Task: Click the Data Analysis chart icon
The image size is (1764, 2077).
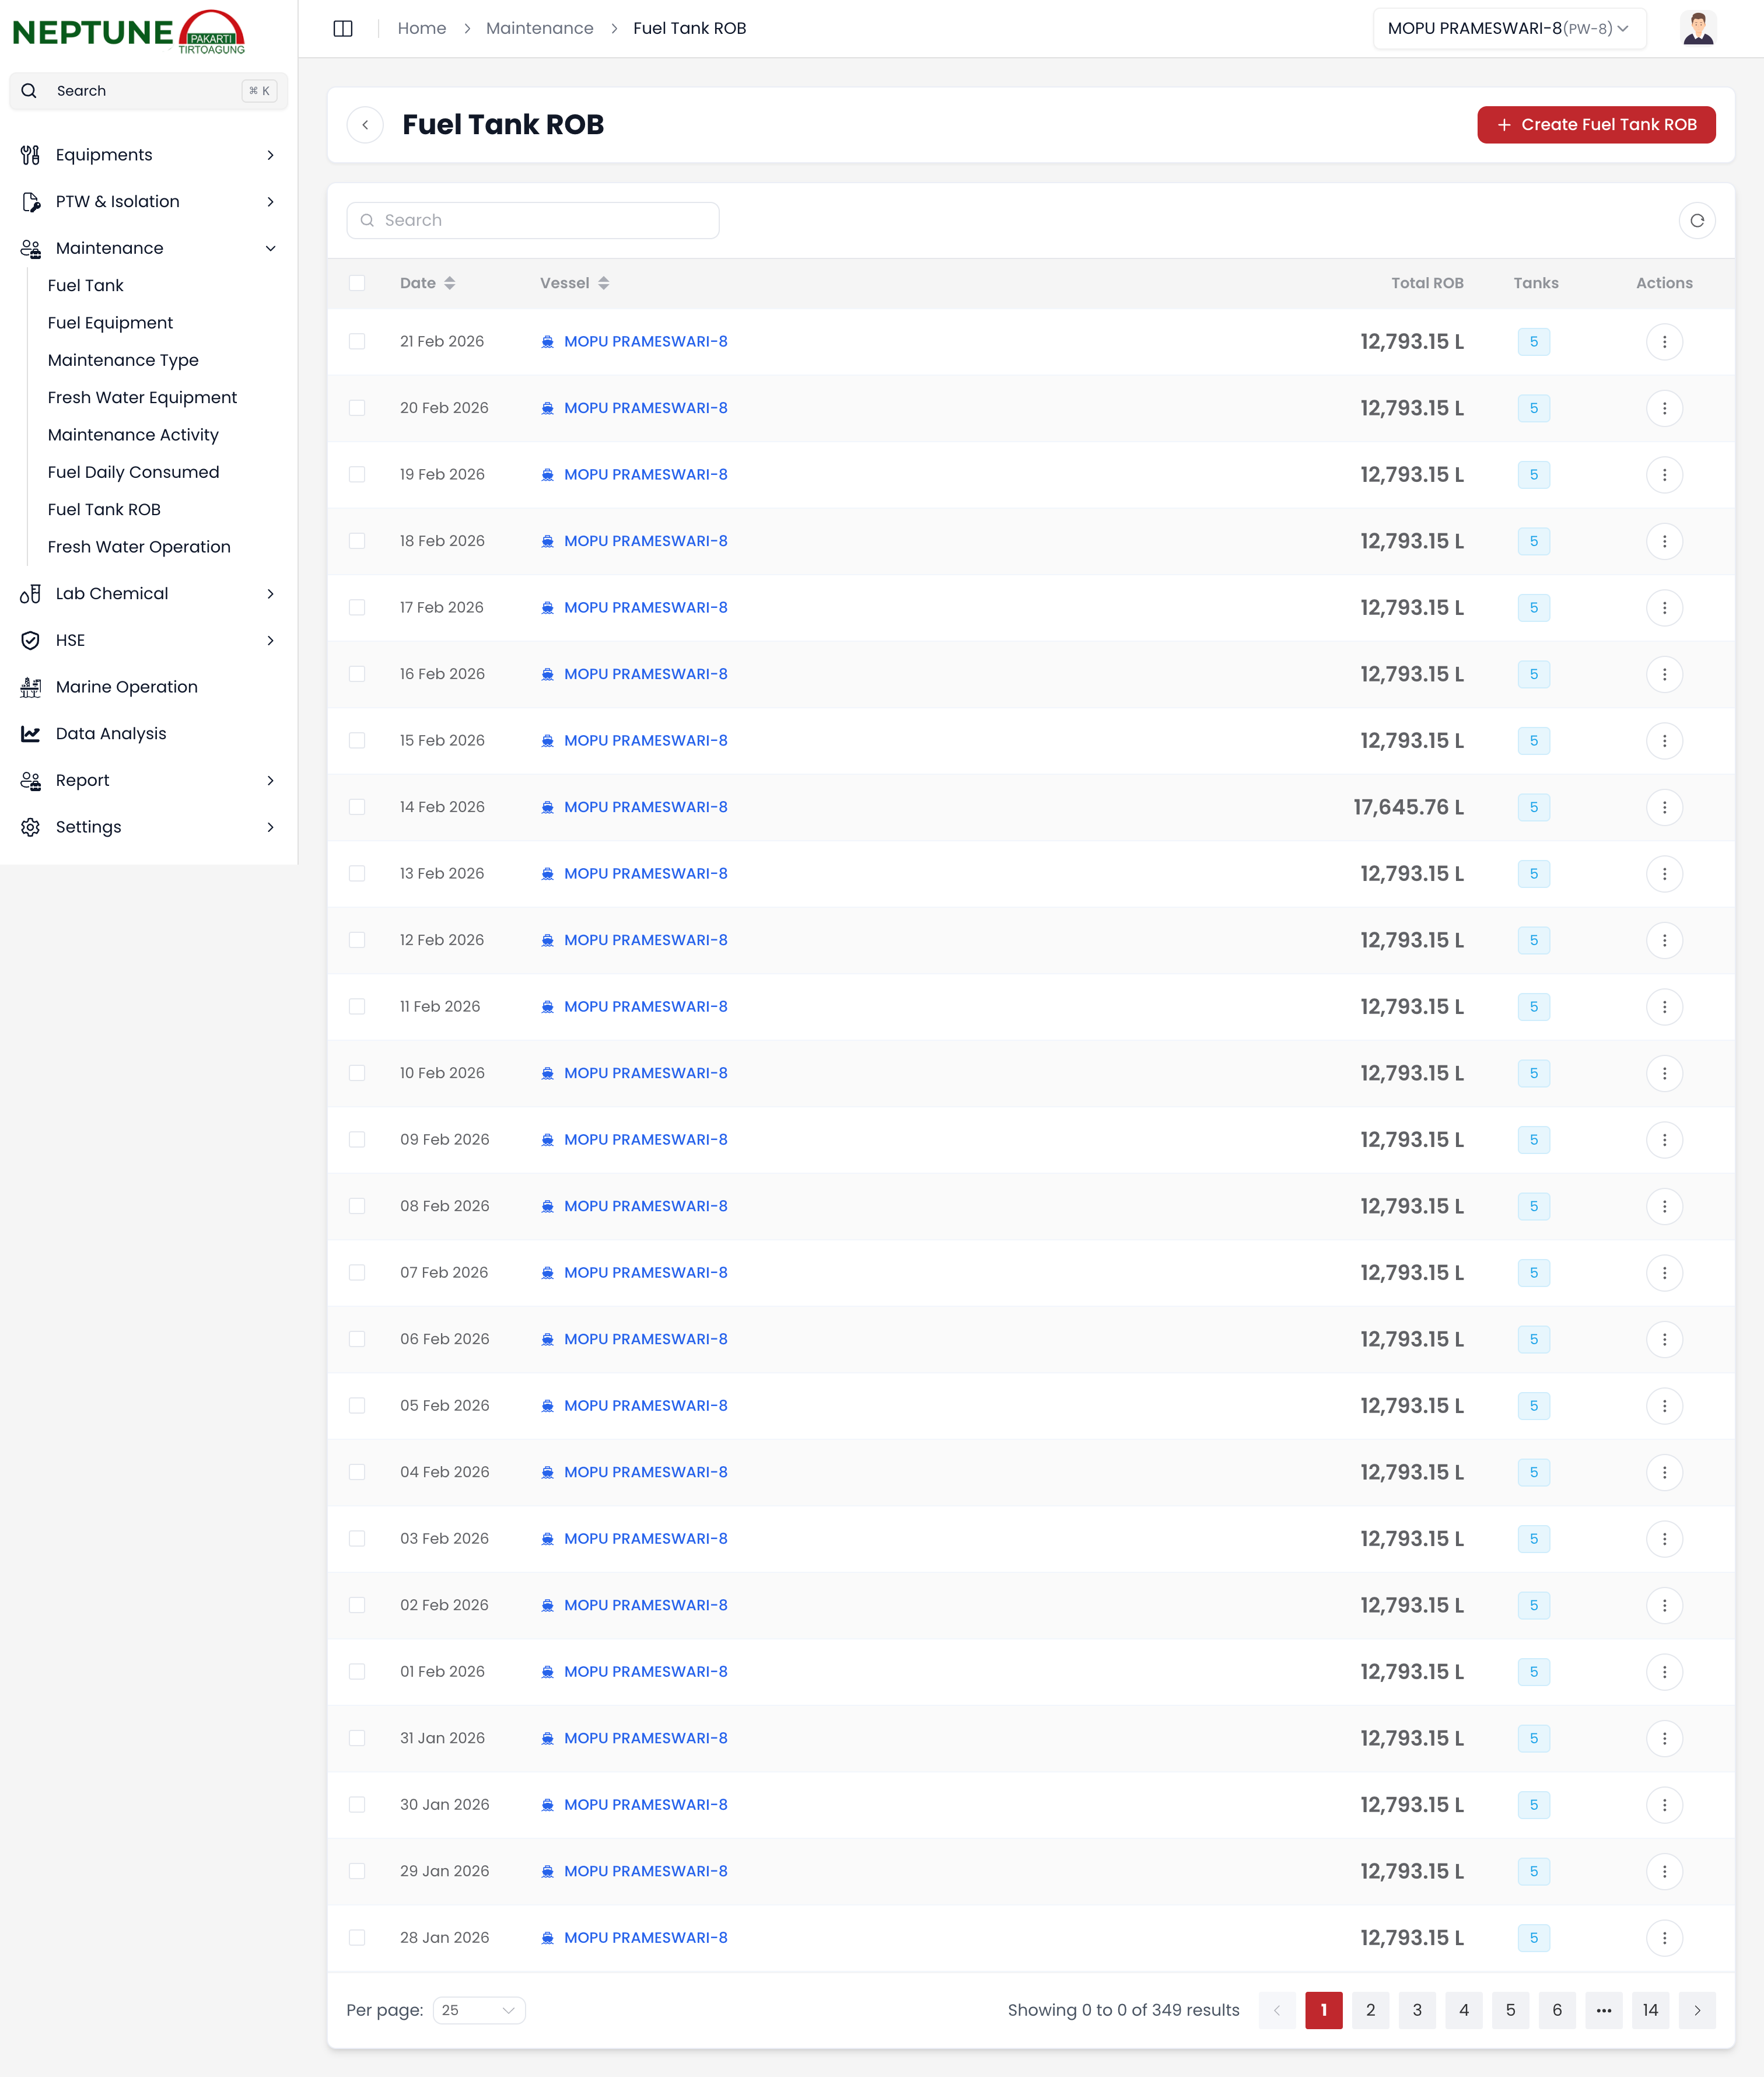Action: tap(31, 733)
